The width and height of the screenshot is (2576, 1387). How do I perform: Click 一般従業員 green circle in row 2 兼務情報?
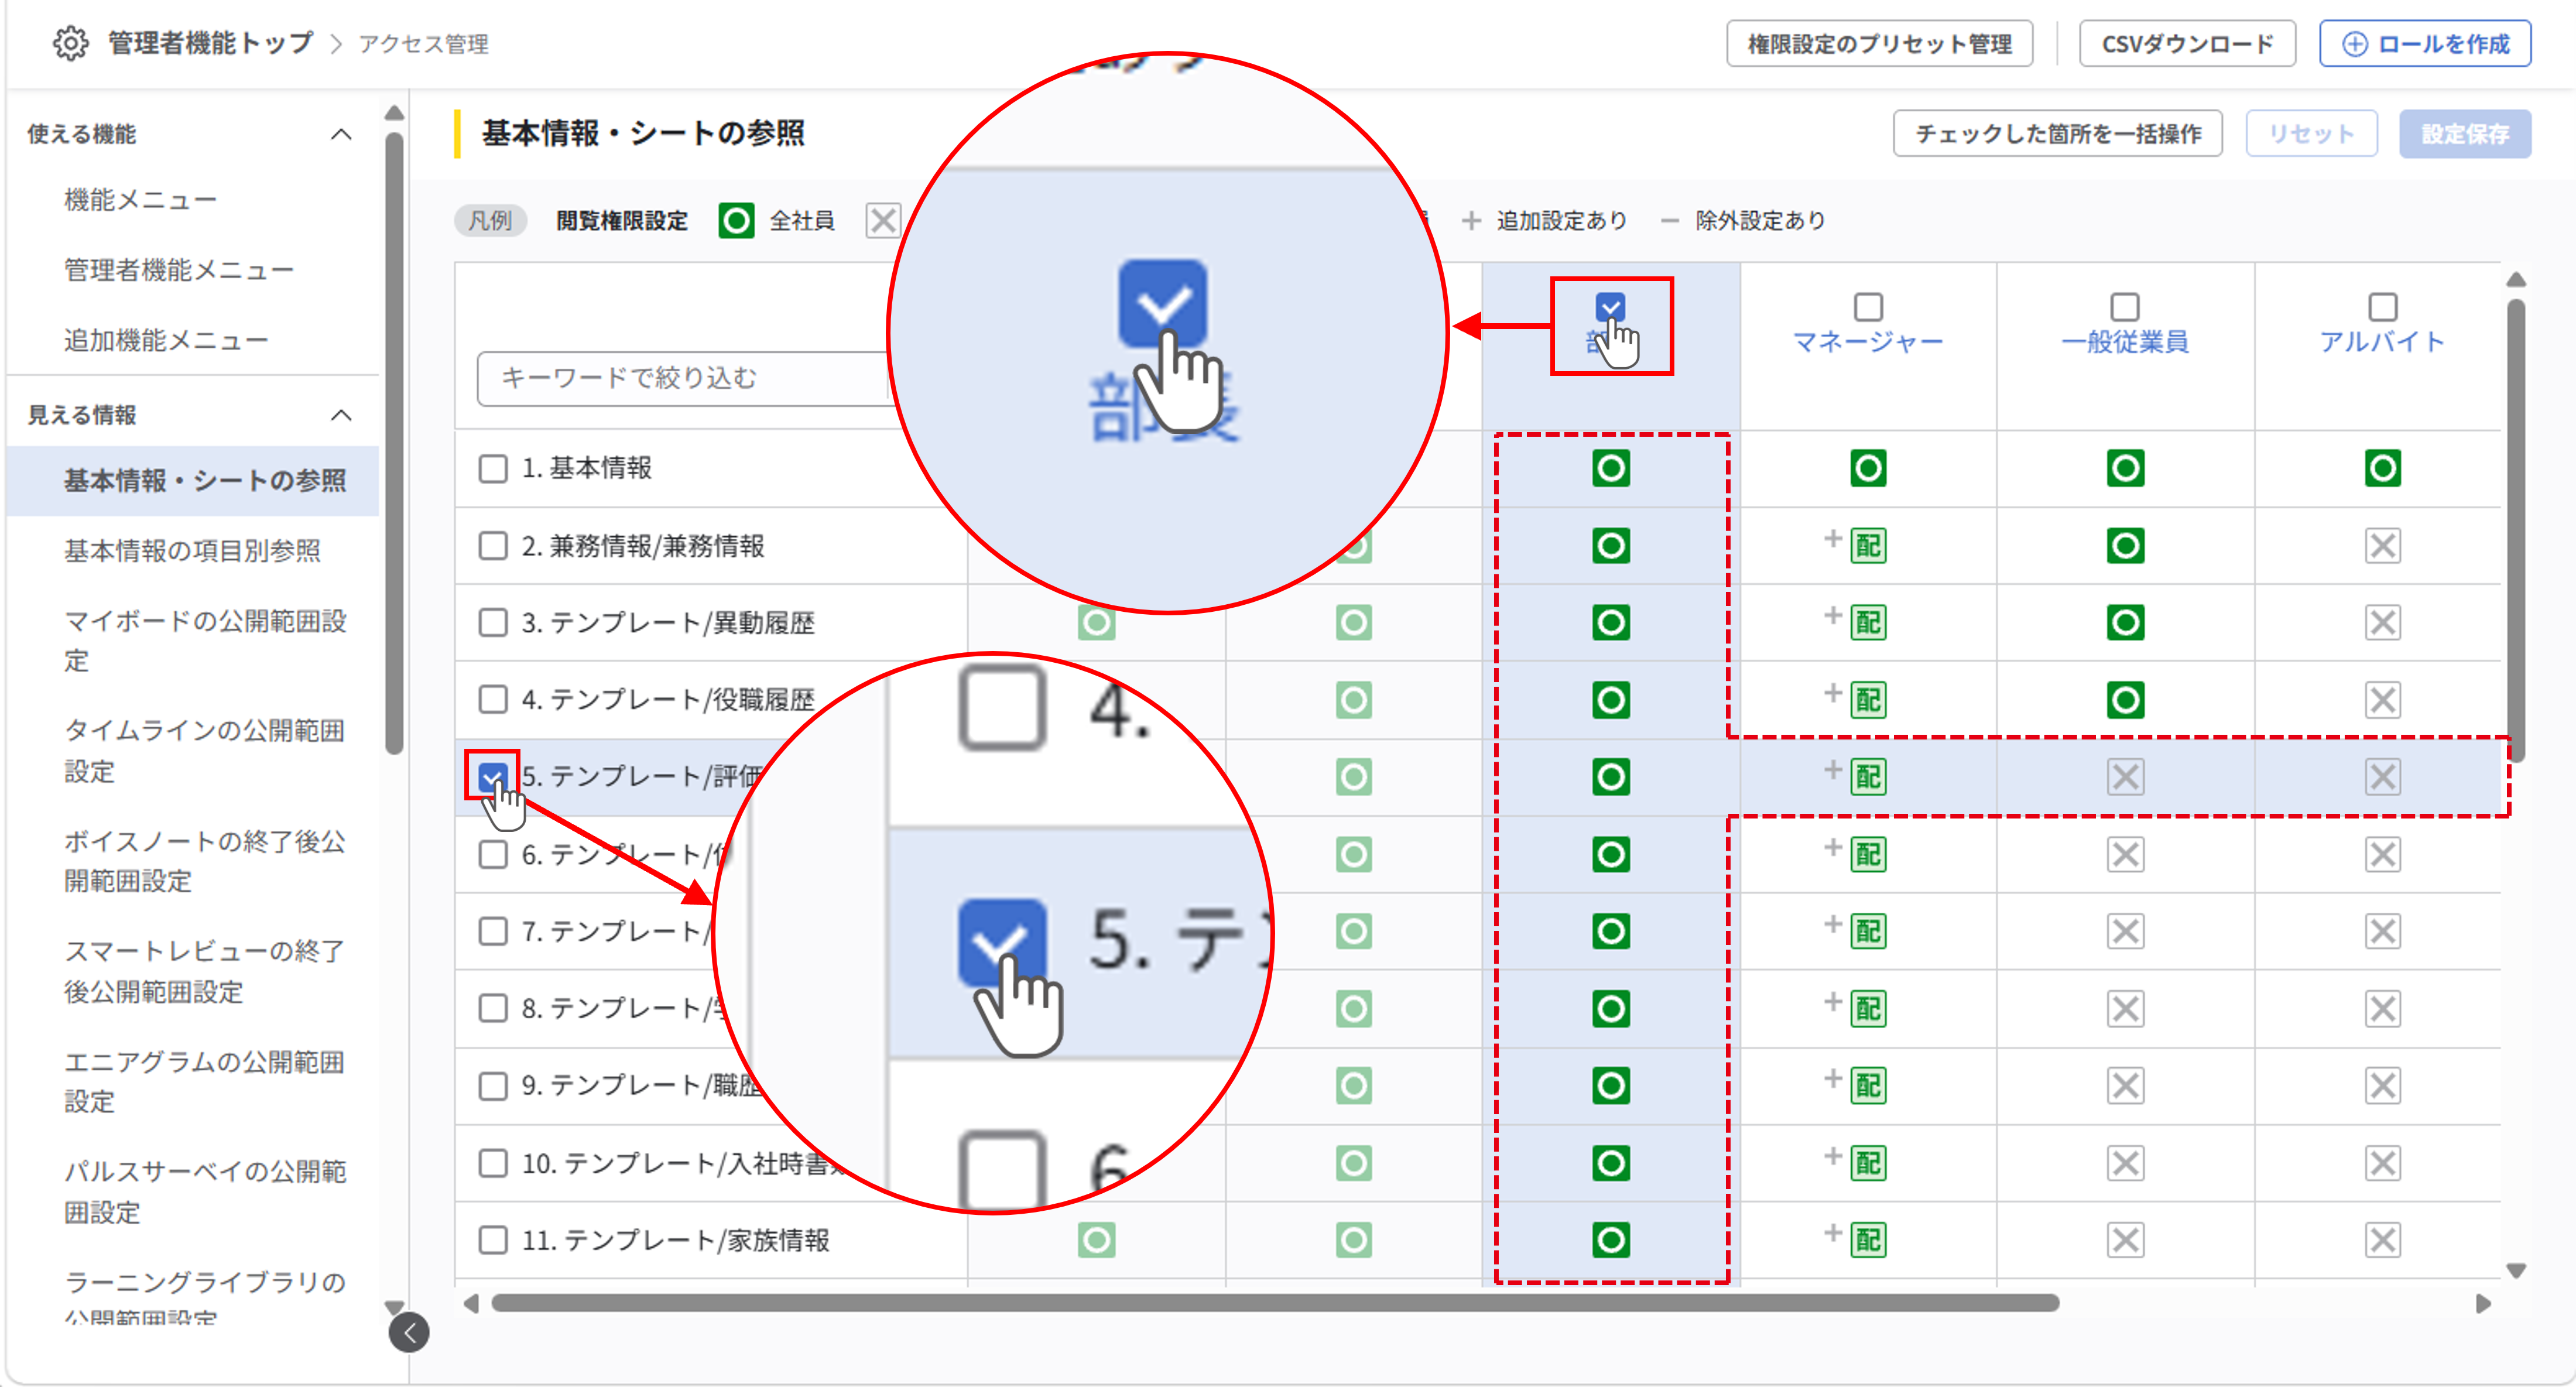[x=2125, y=546]
